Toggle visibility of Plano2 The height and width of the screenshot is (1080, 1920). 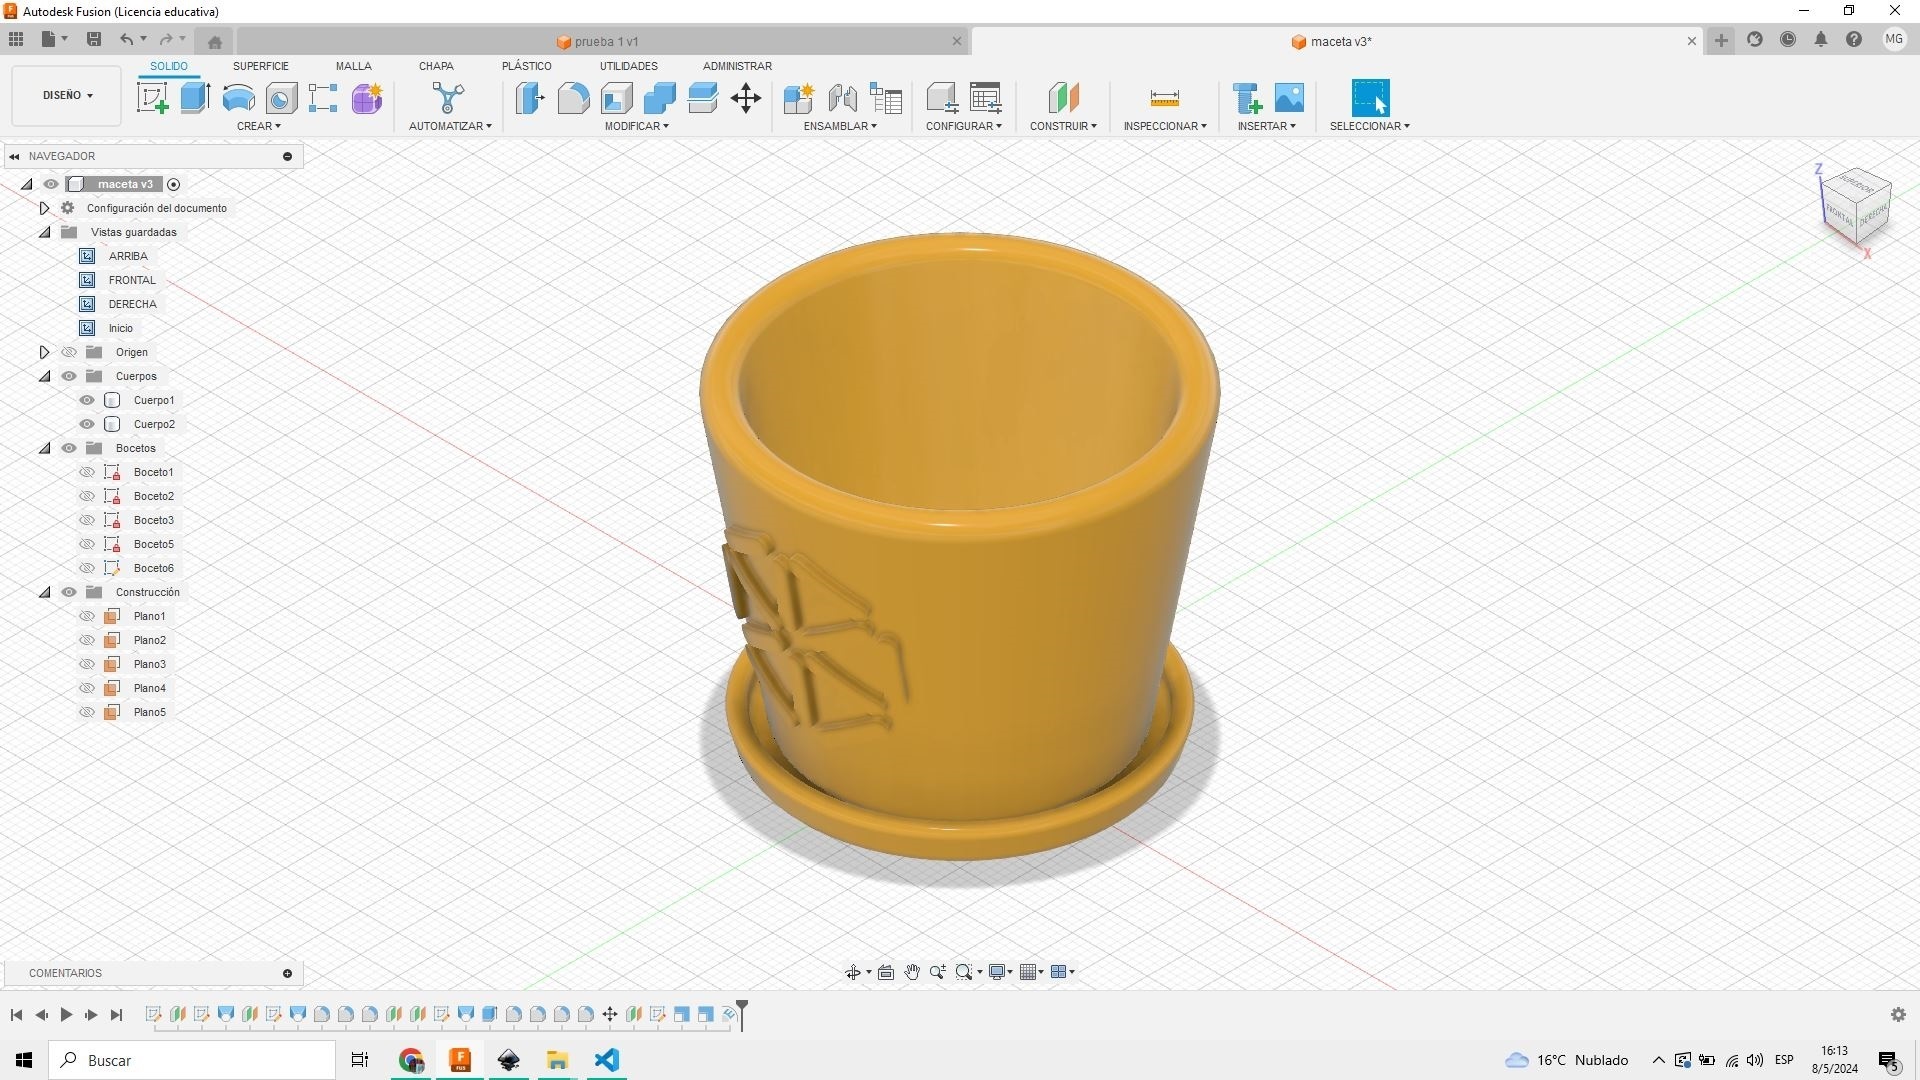(x=87, y=640)
